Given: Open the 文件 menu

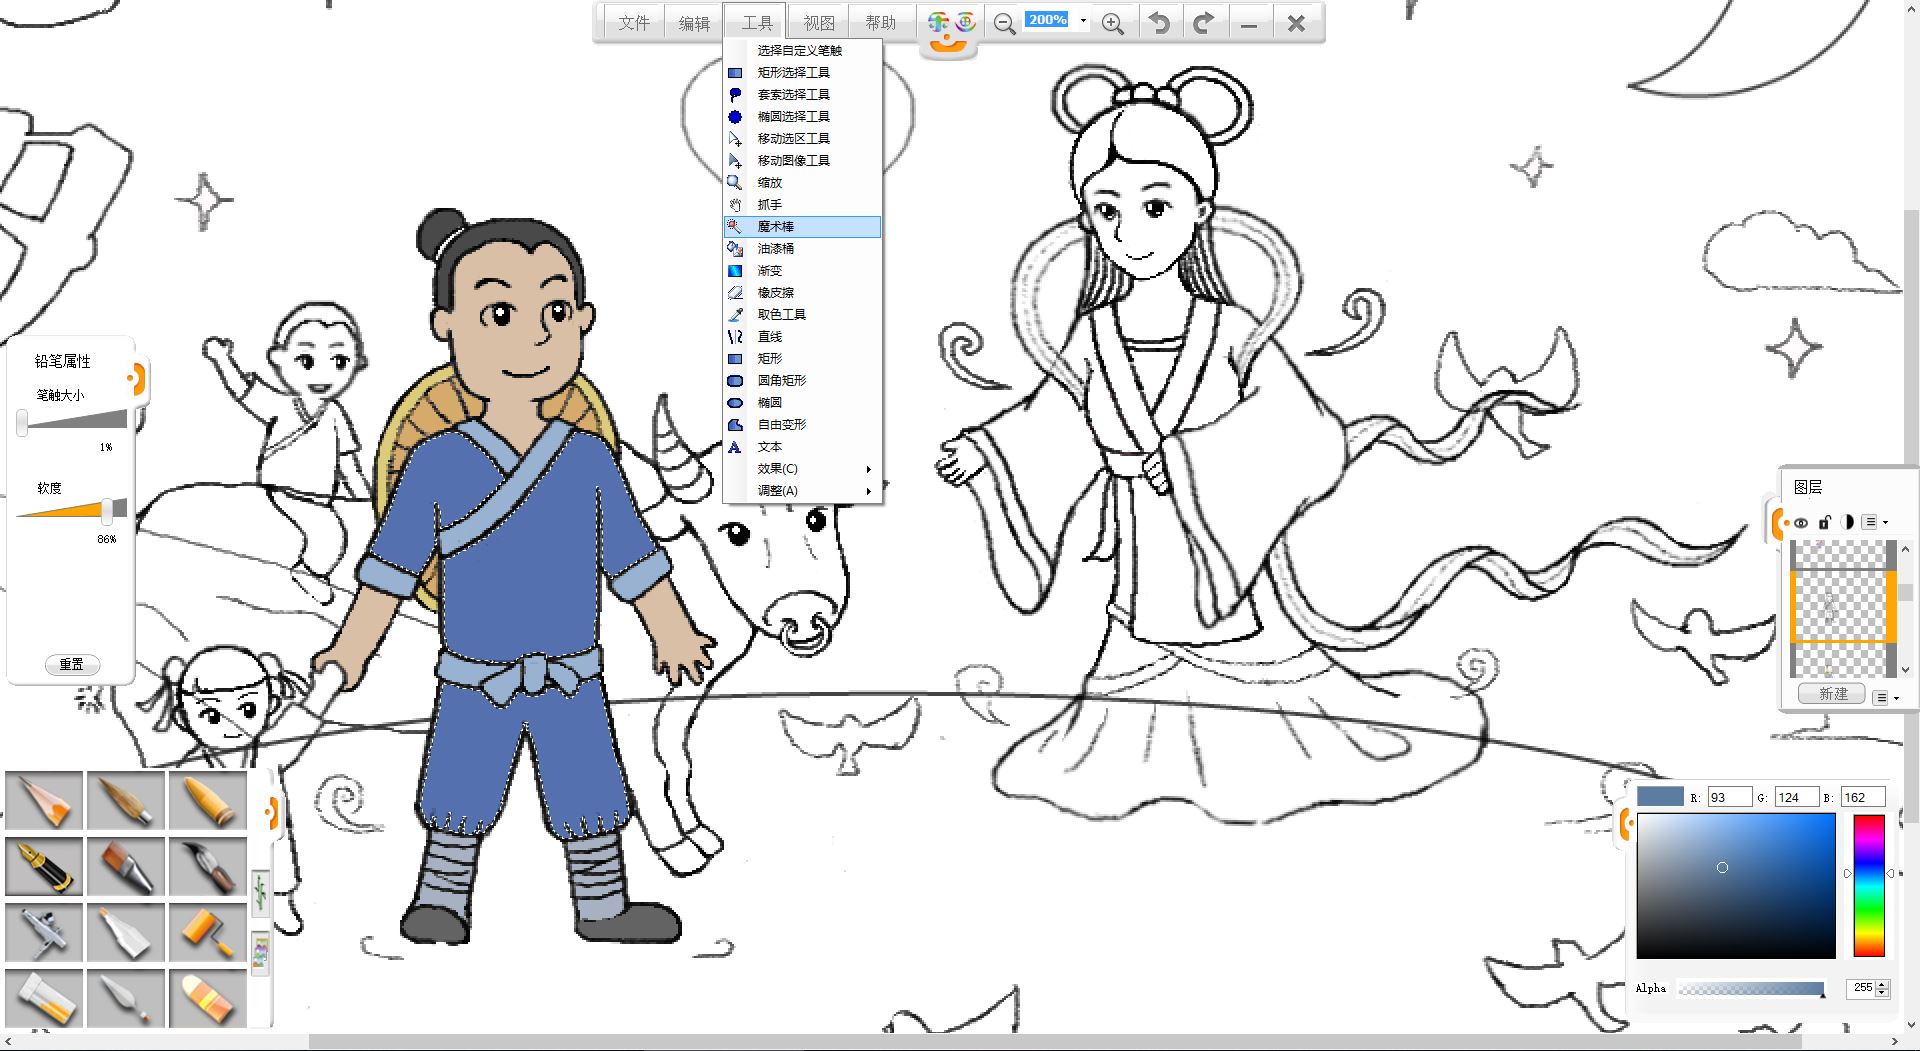Looking at the screenshot, I should click(633, 23).
